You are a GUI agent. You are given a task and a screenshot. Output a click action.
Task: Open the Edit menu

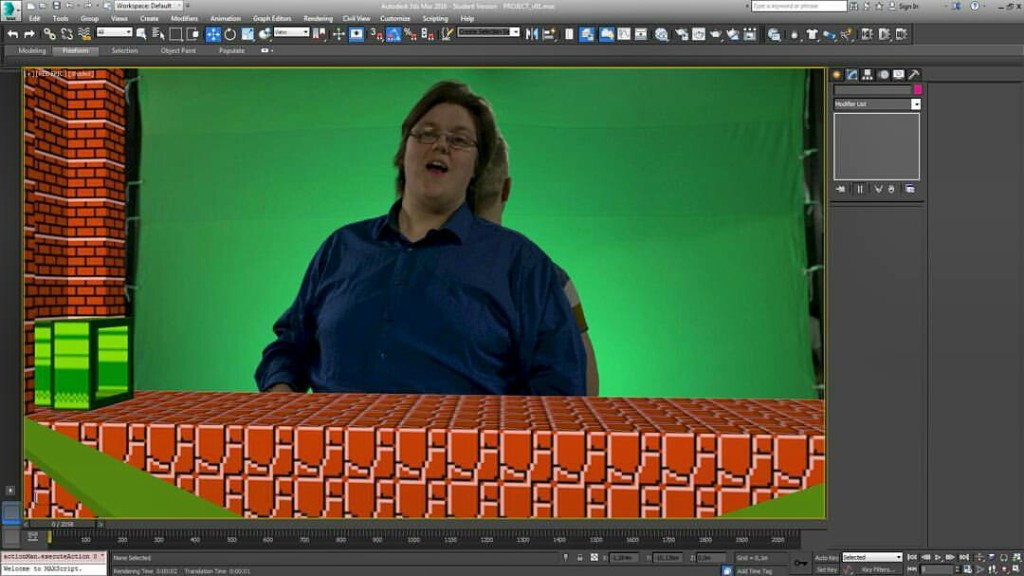point(35,18)
